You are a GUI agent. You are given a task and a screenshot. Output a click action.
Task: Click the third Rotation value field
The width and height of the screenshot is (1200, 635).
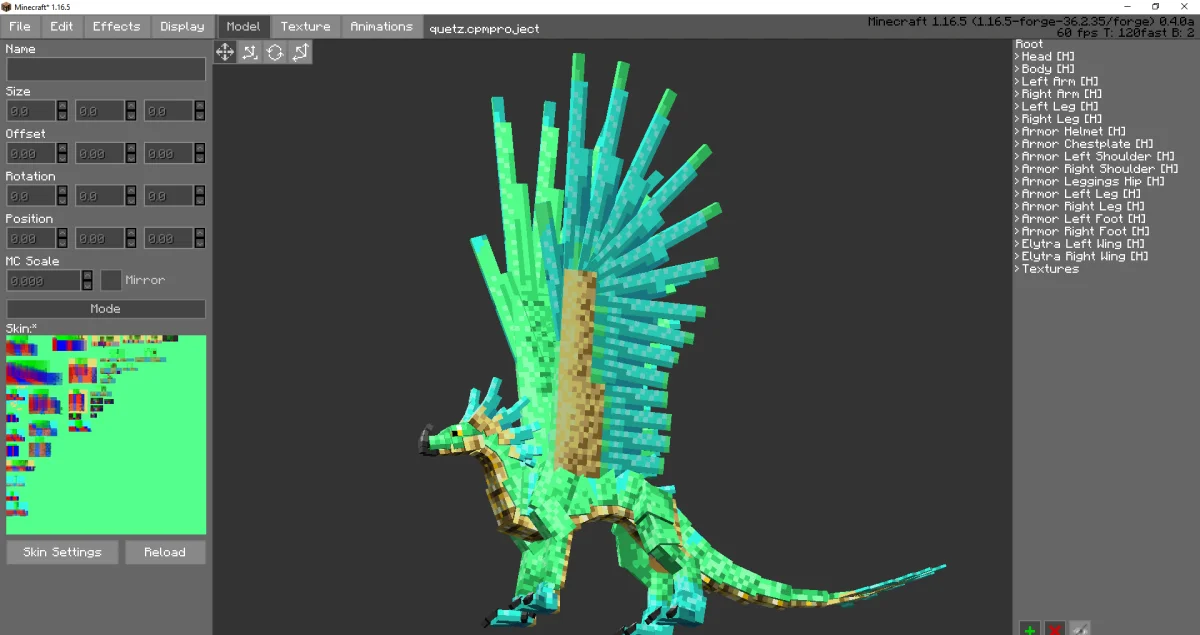click(x=169, y=196)
